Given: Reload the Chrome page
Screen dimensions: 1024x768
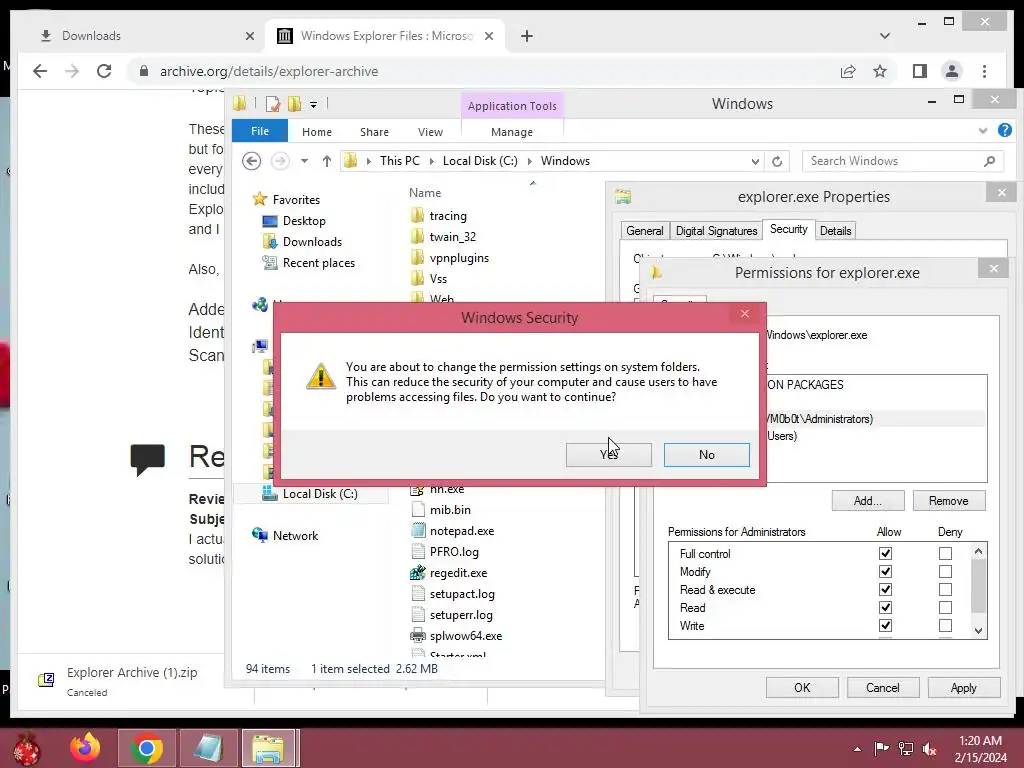Looking at the screenshot, I should pos(104,71).
